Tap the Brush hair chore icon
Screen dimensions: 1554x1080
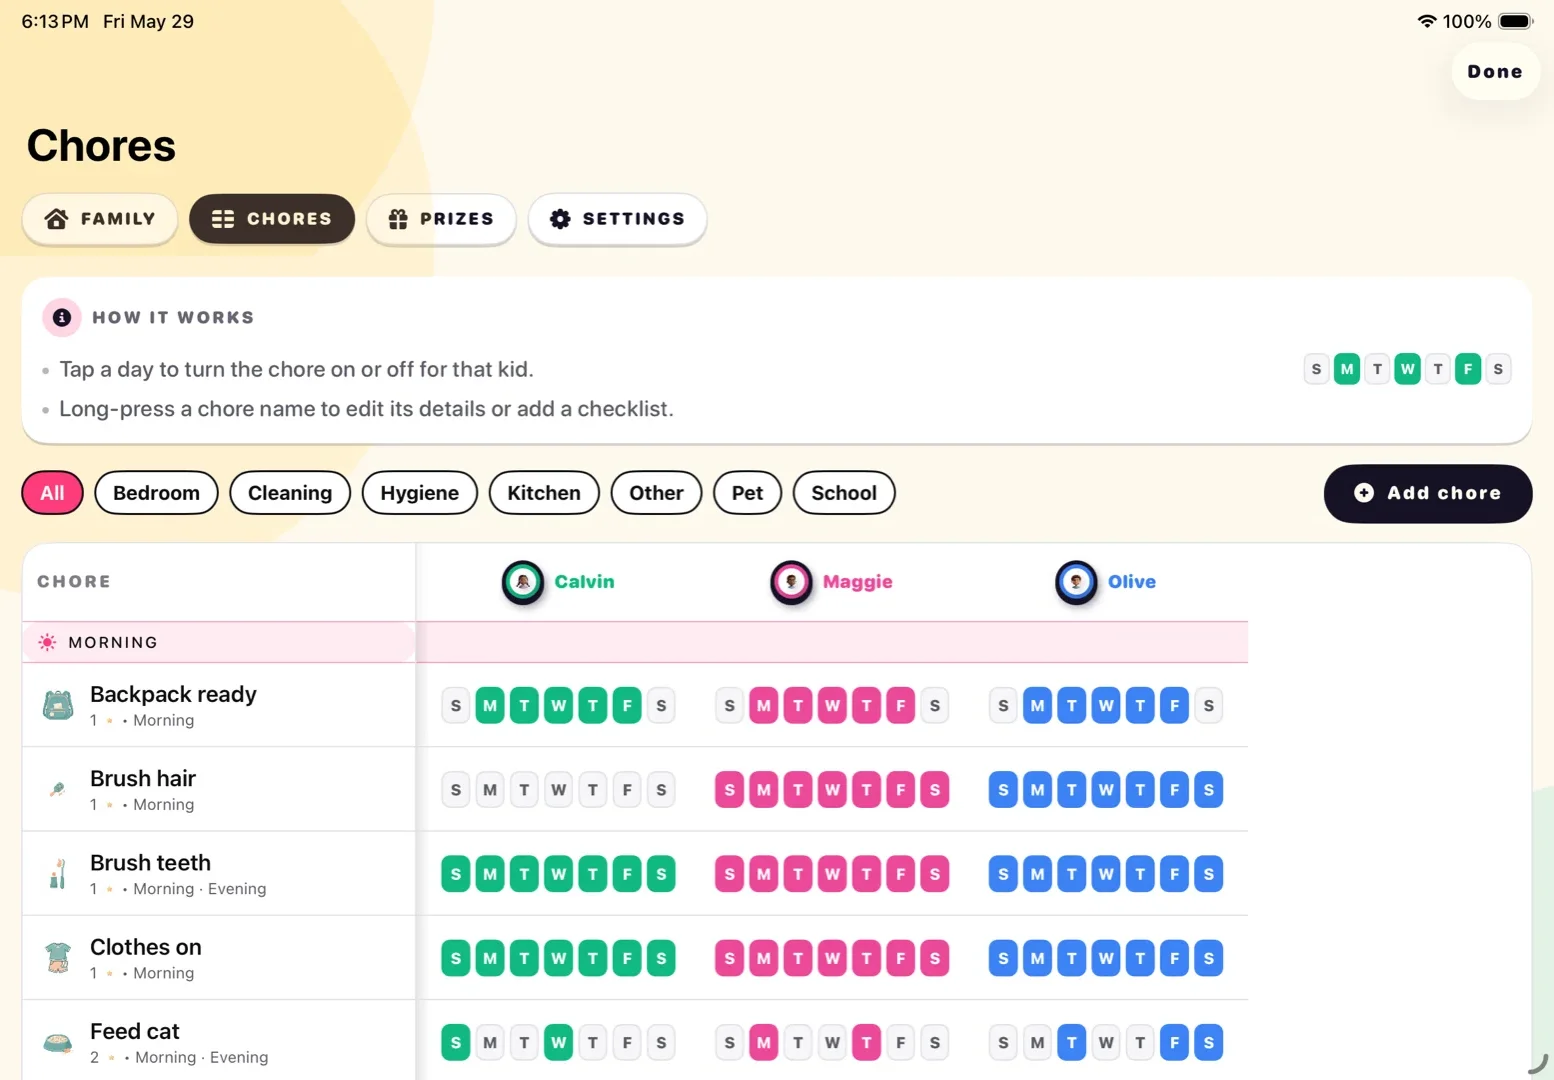click(58, 789)
